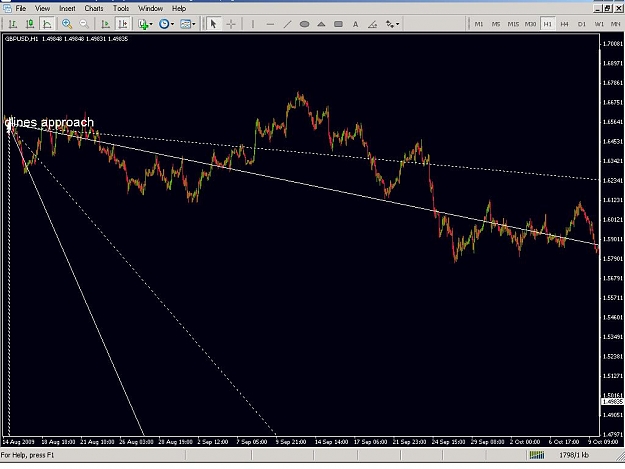The image size is (625, 469).
Task: Open the periodicity clock icon
Action: [x=164, y=24]
